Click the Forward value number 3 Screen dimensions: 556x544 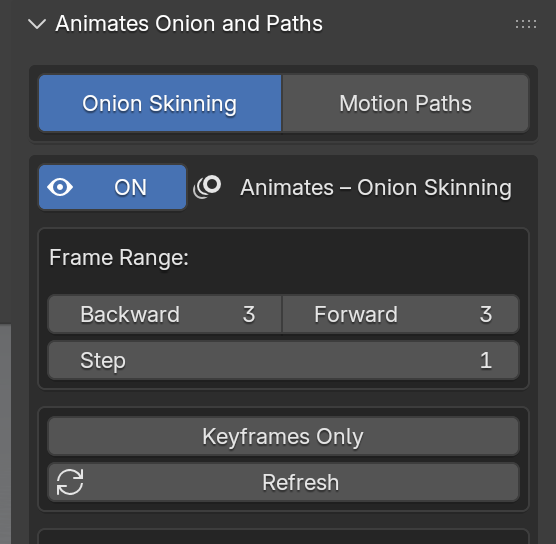click(486, 314)
